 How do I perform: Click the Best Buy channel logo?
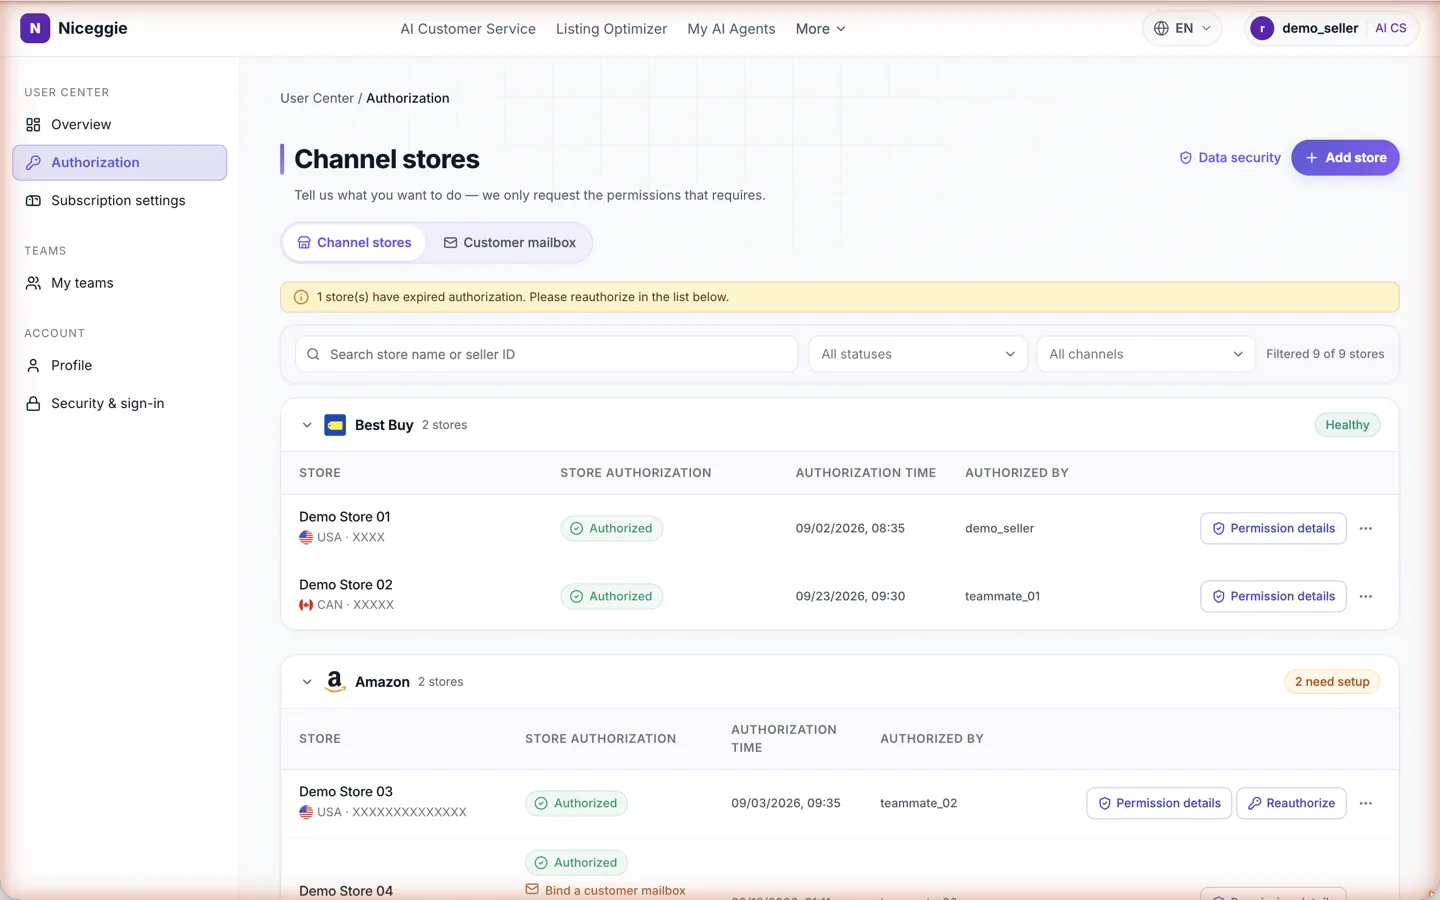tap(335, 425)
